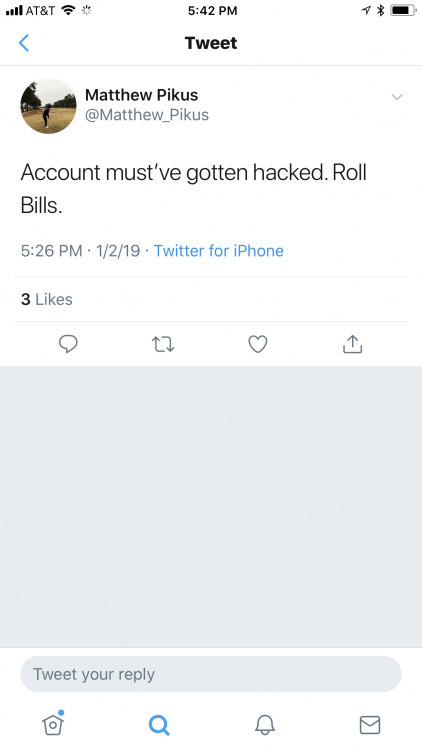Open the Matthew Pikus display name
This screenshot has height=750, width=422.
[142, 95]
